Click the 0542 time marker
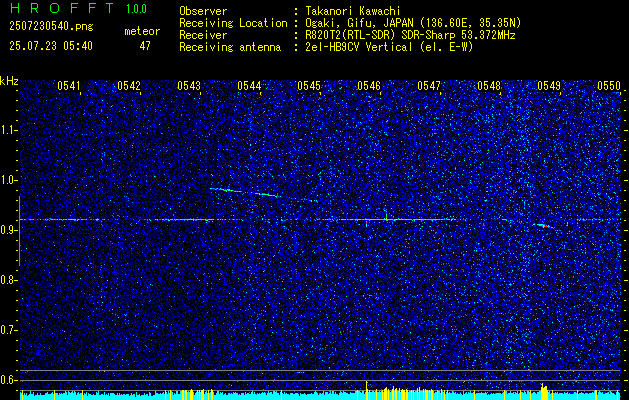The width and height of the screenshot is (629, 400). click(x=129, y=86)
